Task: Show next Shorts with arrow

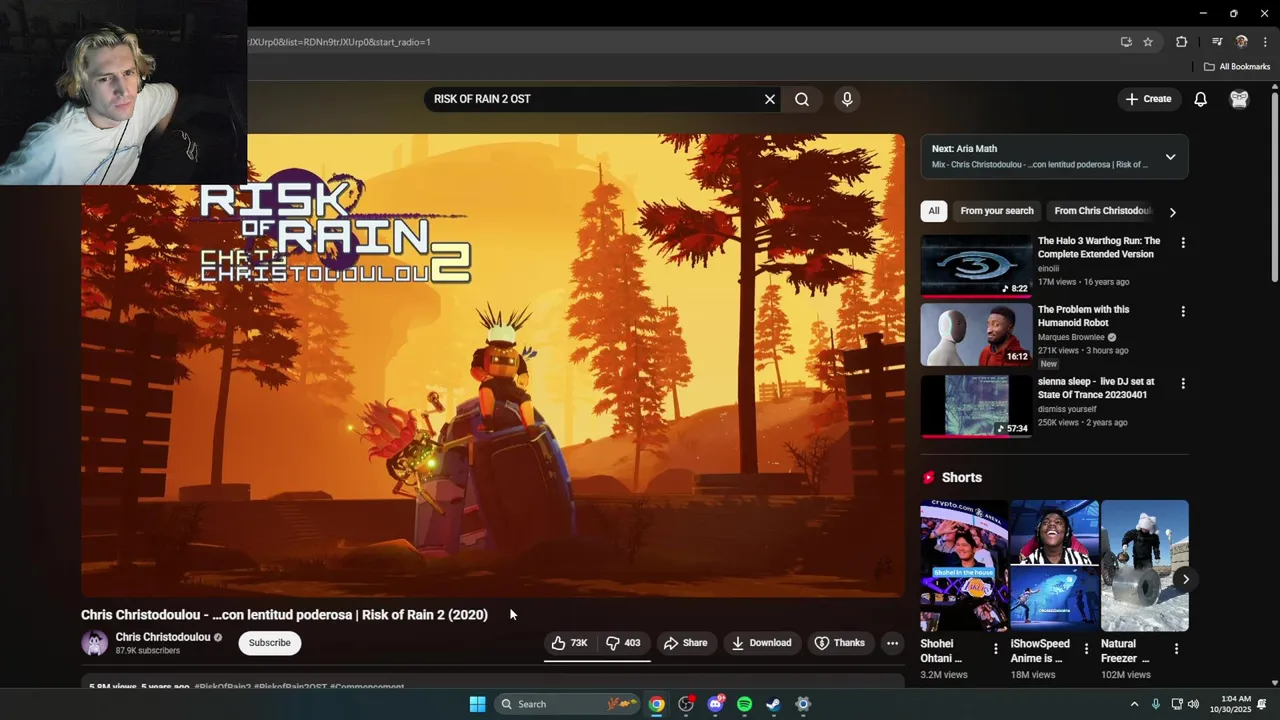Action: [x=1185, y=579]
